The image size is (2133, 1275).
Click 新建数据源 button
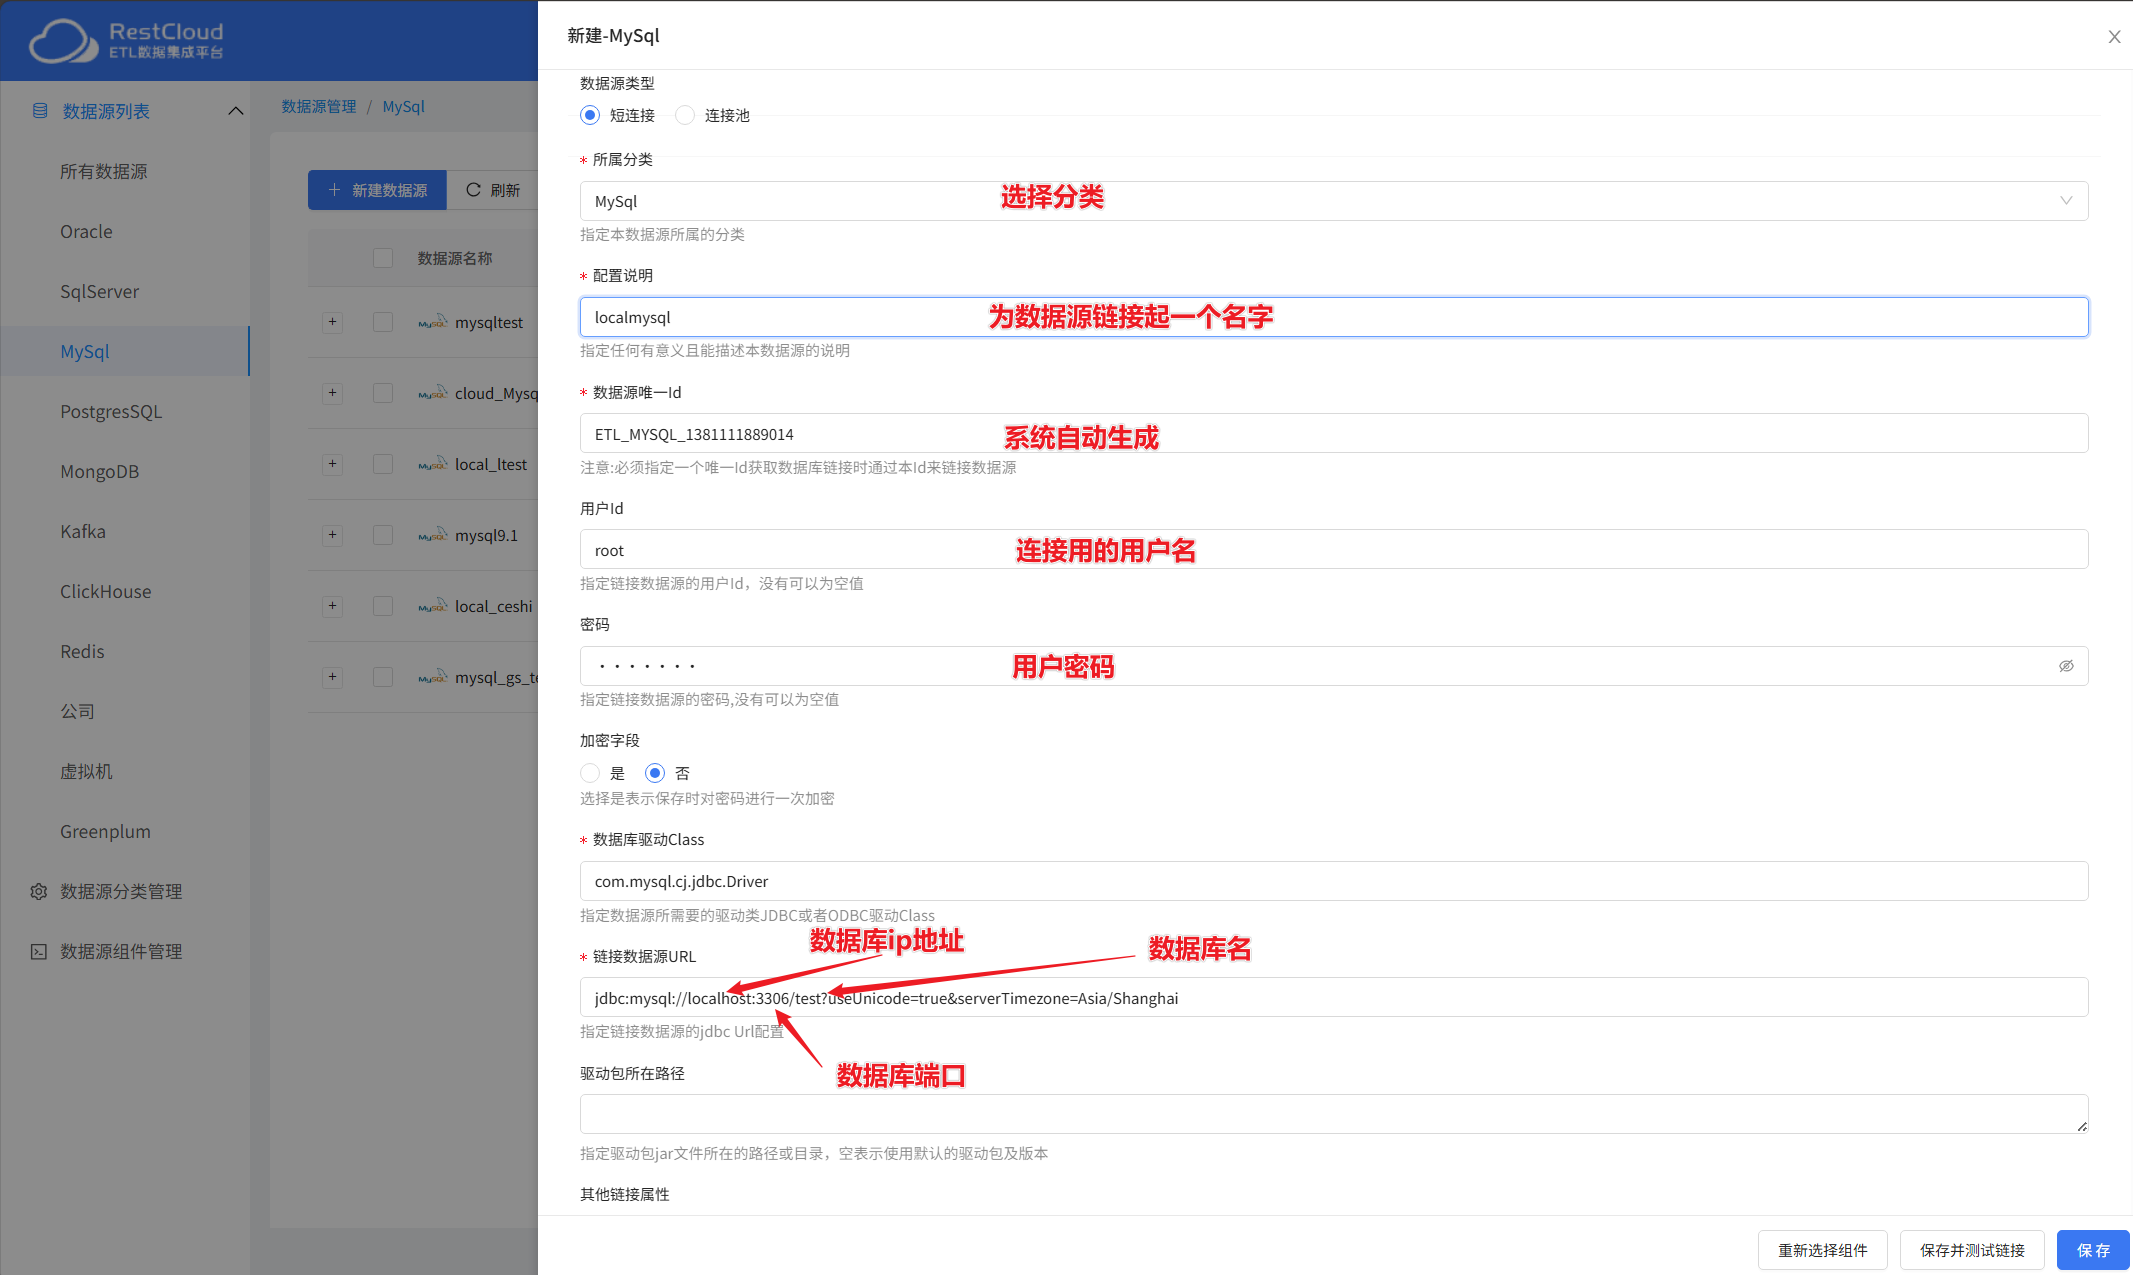point(377,190)
